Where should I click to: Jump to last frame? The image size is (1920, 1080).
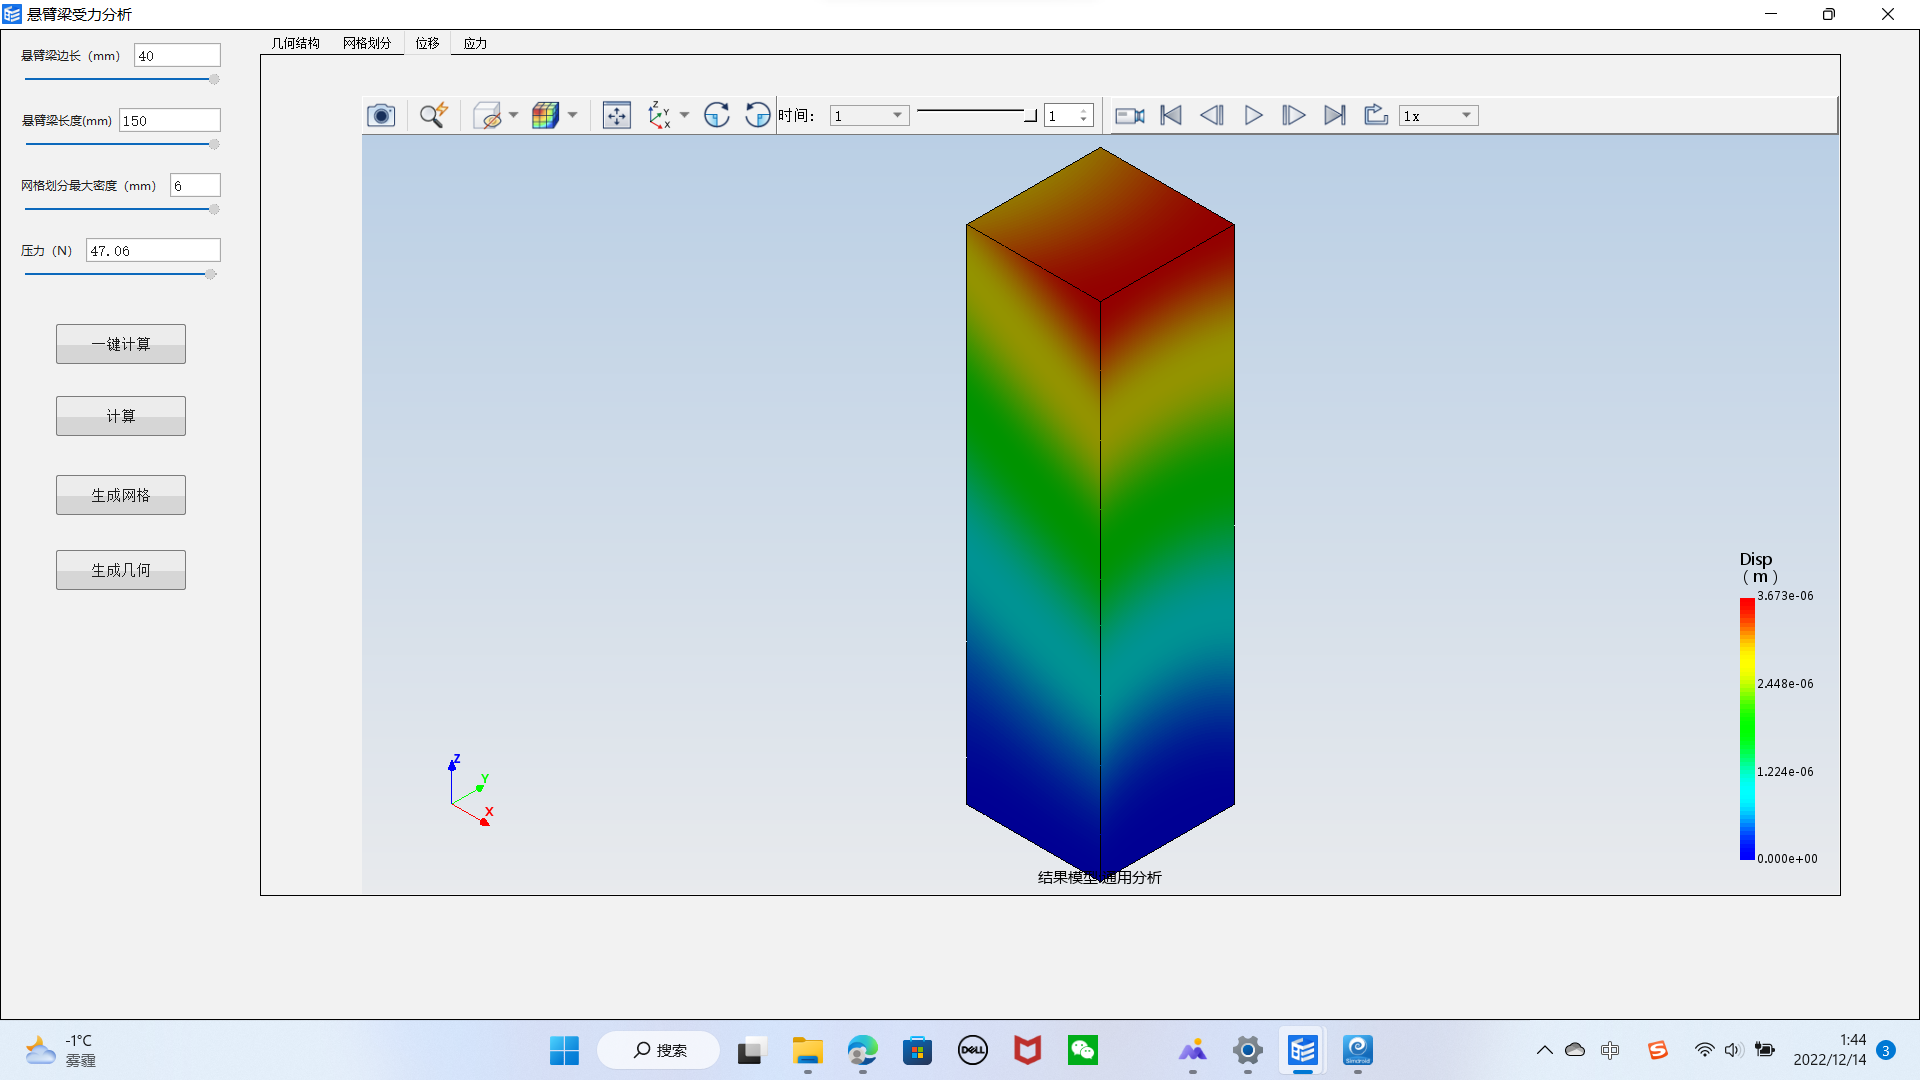(x=1335, y=116)
